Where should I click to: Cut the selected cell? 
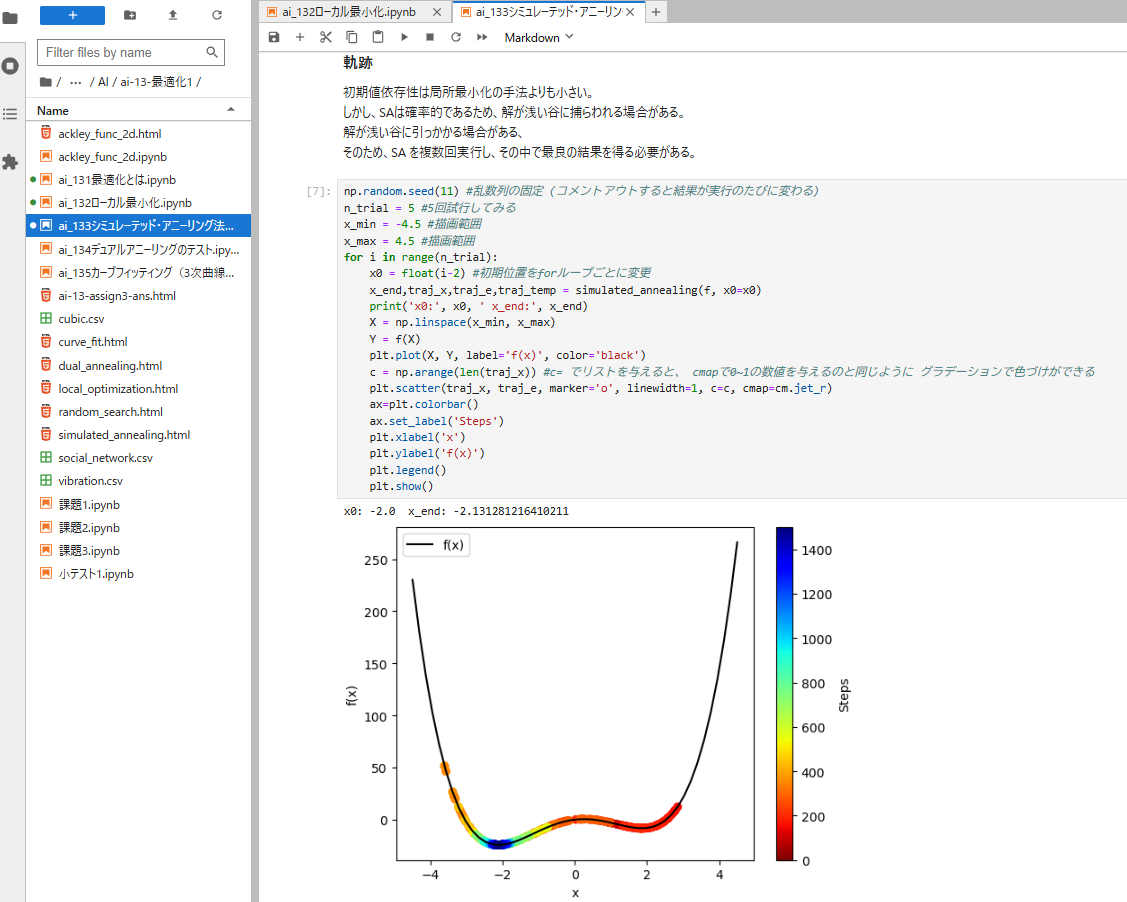pyautogui.click(x=326, y=37)
